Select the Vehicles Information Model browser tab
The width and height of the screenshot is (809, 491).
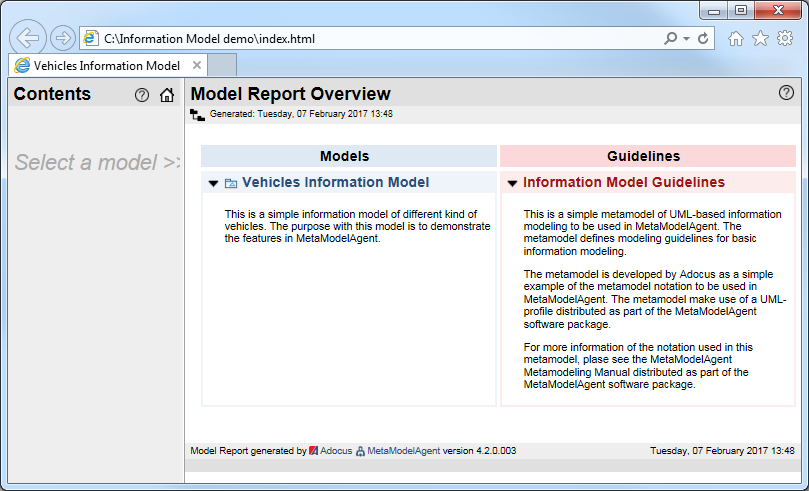[x=108, y=66]
